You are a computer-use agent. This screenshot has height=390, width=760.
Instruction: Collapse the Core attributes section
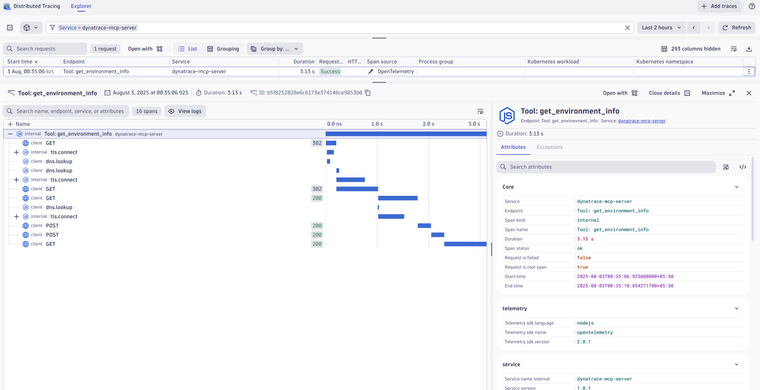pos(736,187)
